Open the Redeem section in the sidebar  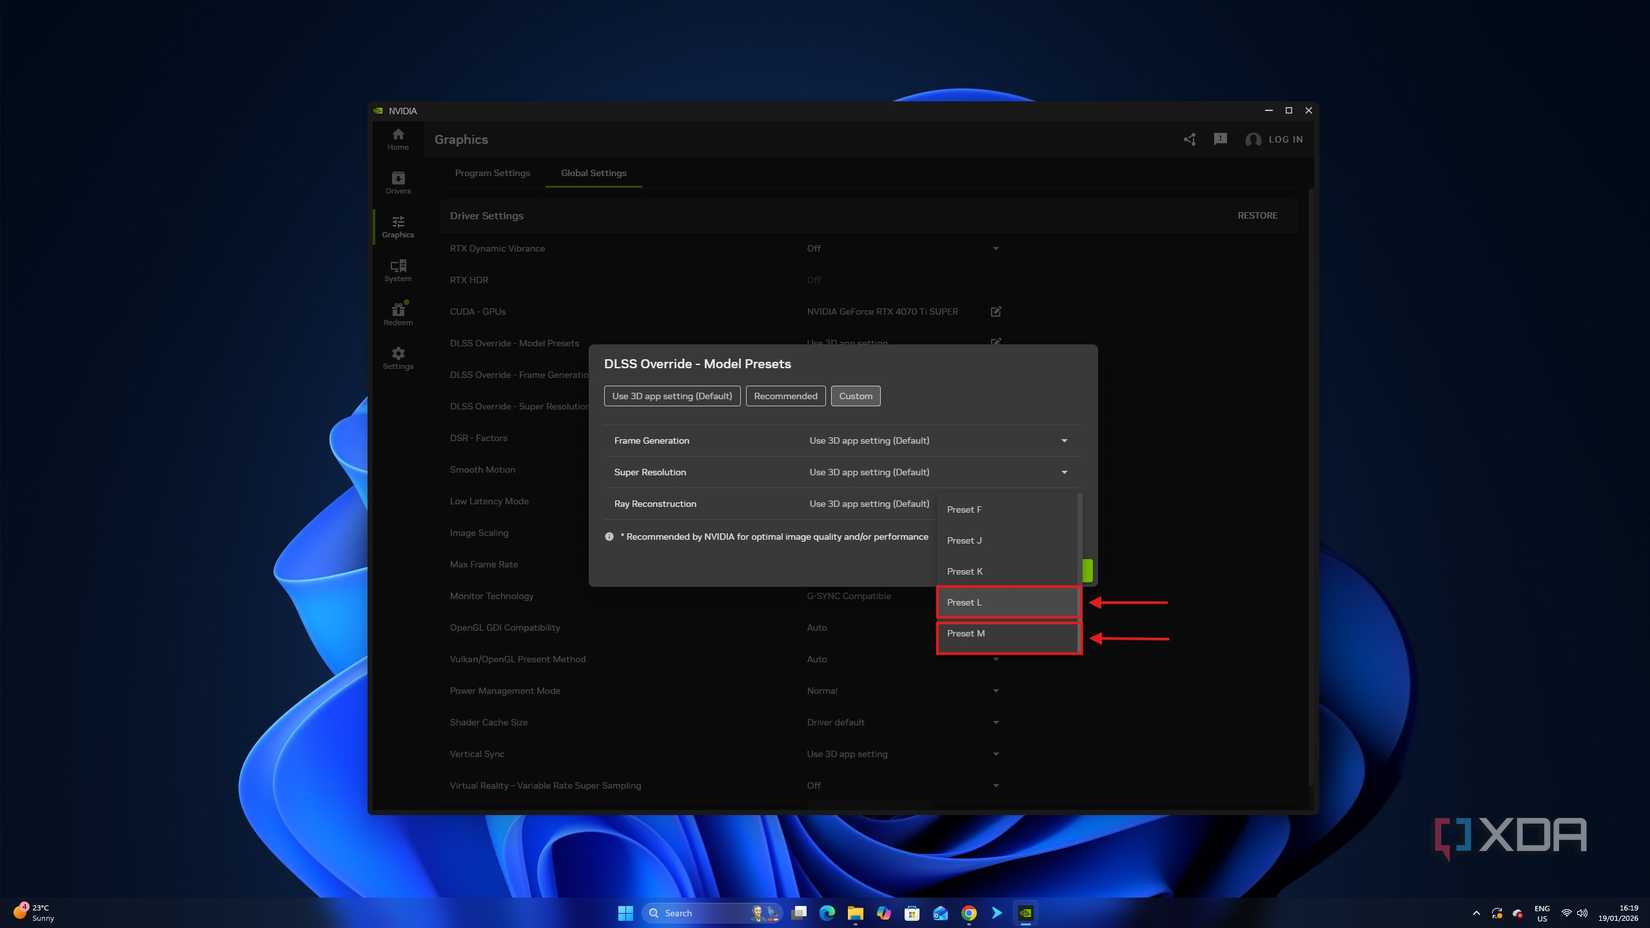point(397,315)
